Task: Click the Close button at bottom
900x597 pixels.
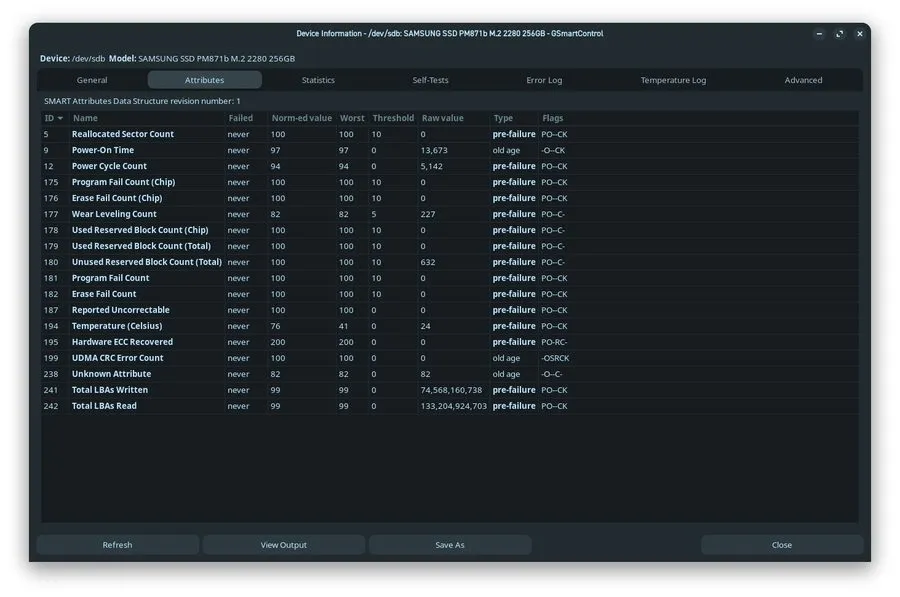Action: 782,545
